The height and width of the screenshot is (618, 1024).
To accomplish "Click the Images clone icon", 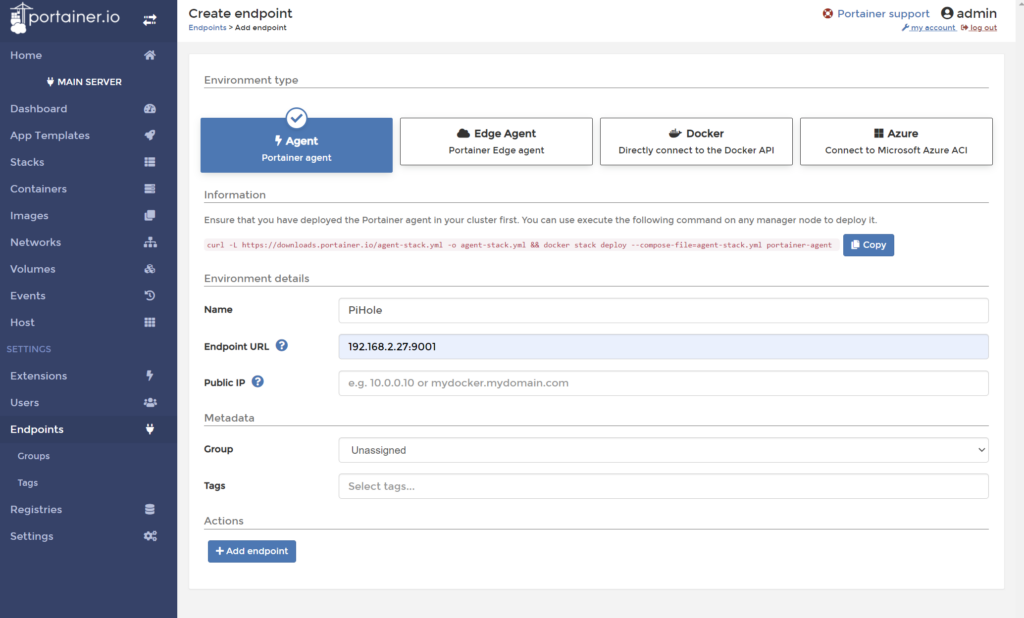I will tap(150, 216).
